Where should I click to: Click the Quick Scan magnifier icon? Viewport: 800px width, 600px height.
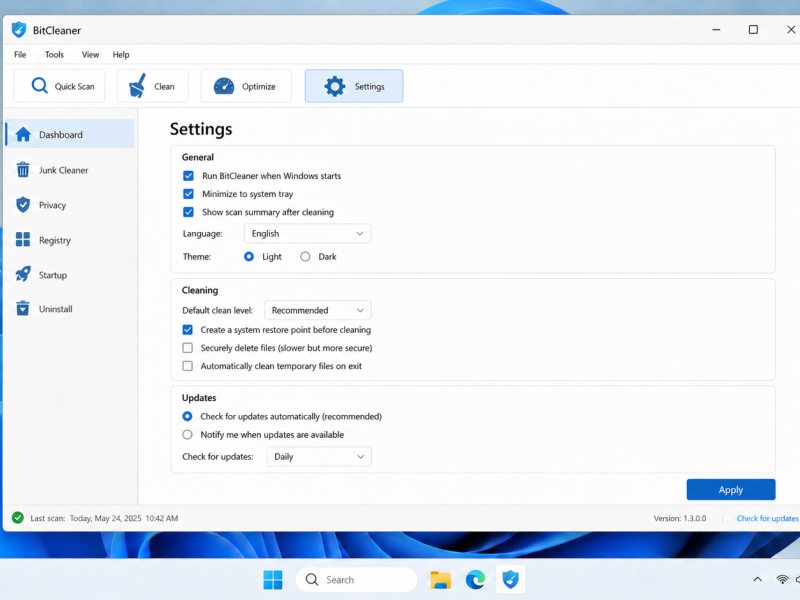coord(39,86)
